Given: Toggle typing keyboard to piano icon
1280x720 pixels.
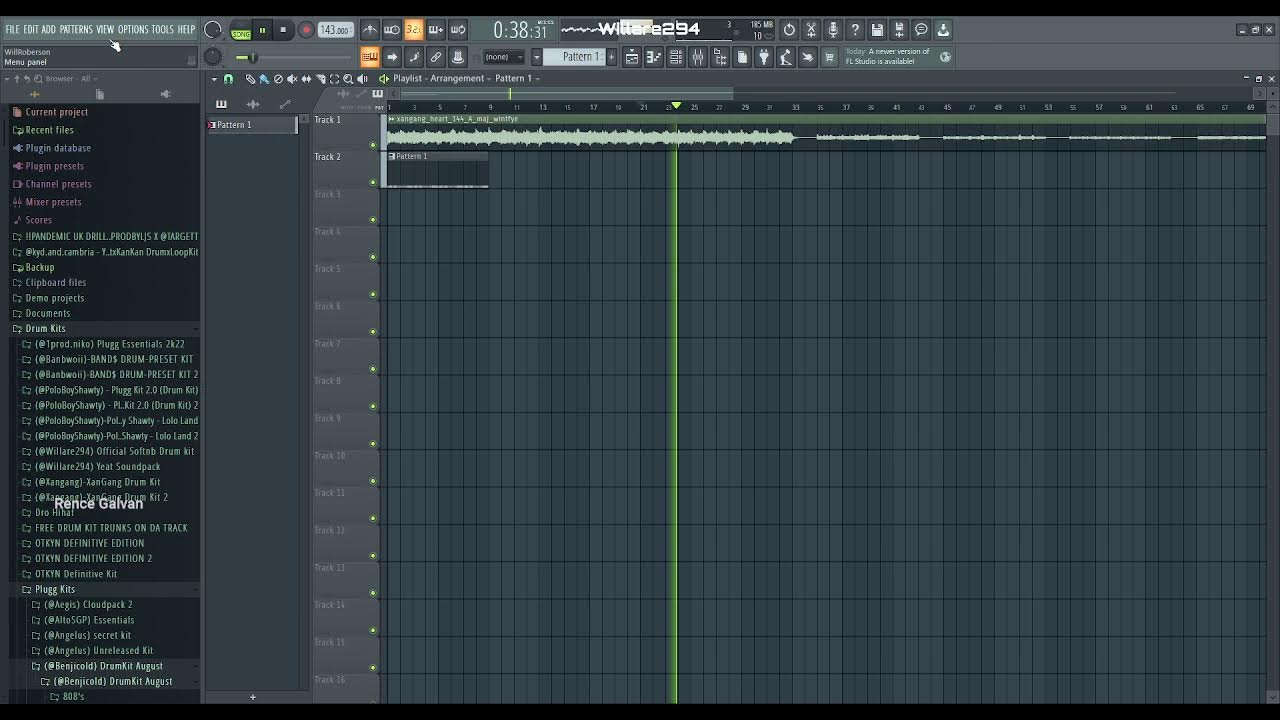Looking at the screenshot, I should (370, 57).
